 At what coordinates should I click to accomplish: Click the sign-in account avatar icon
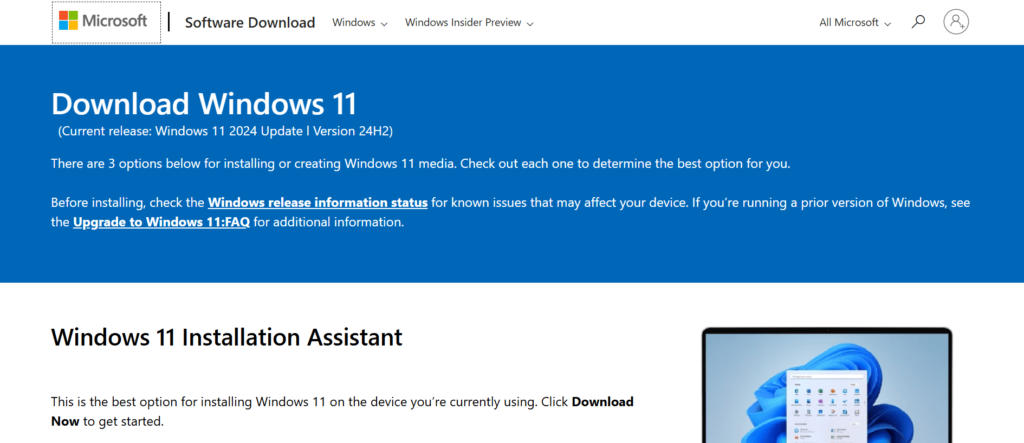[x=955, y=22]
